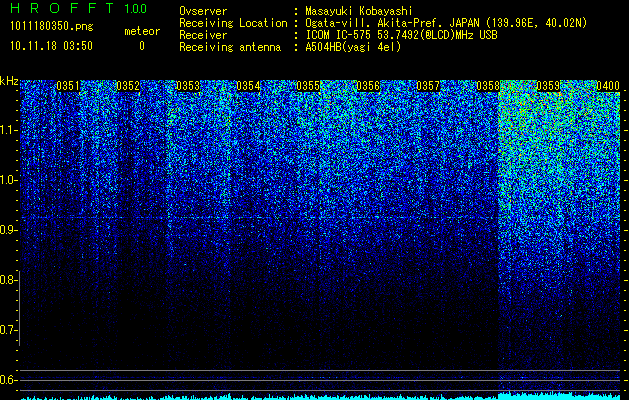This screenshot has width=629, height=400.
Task: Click the 0355 time marker
Action: coord(308,86)
